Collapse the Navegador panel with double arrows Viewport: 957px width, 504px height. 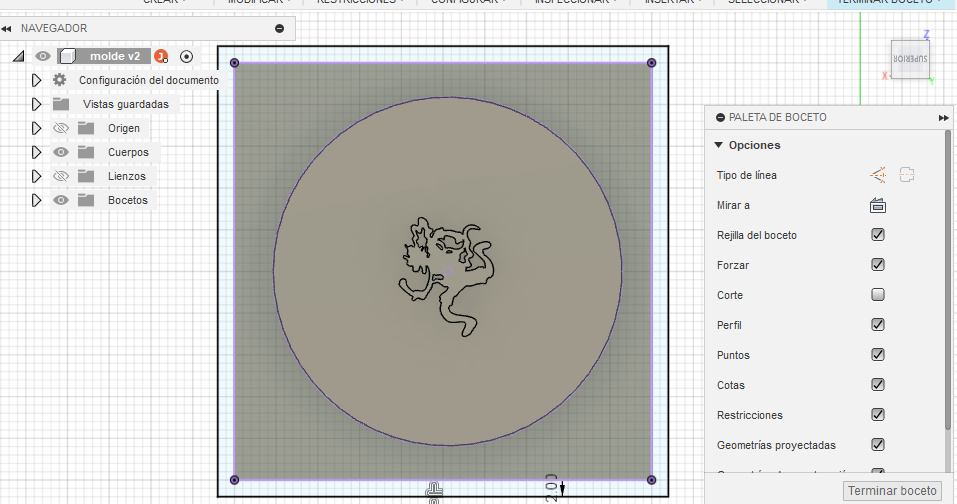coord(6,29)
